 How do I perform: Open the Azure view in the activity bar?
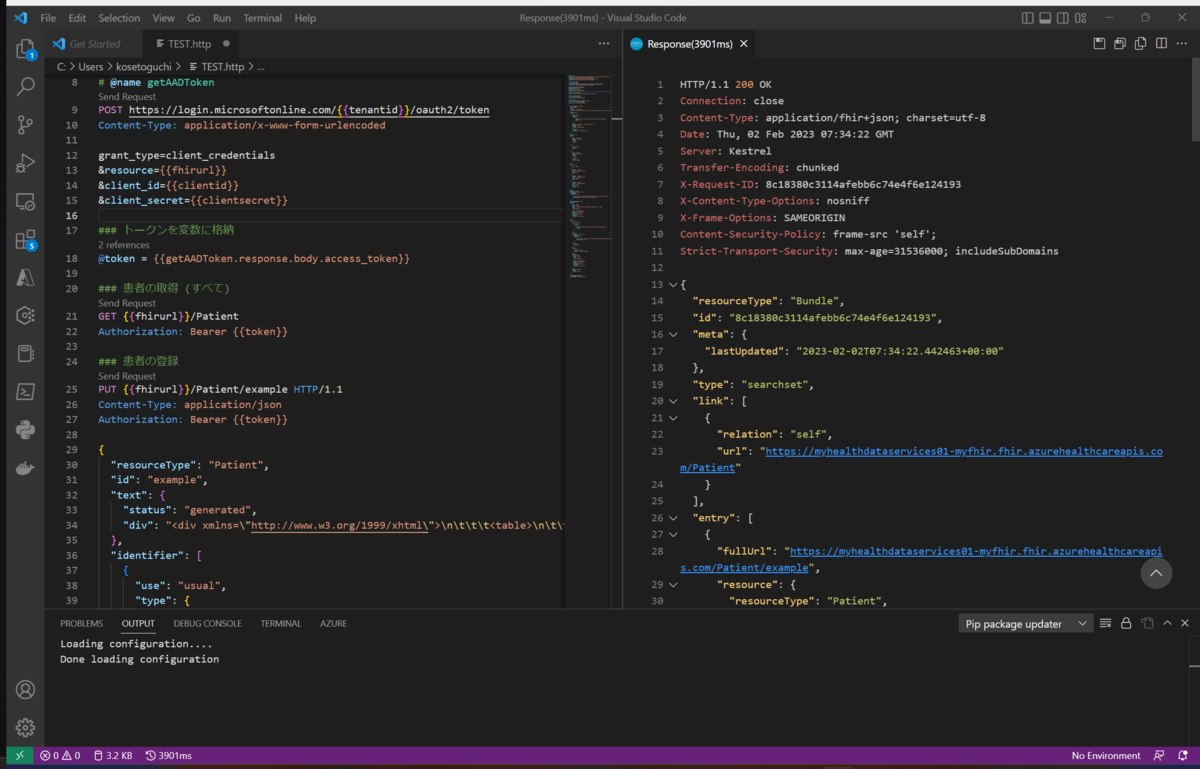coord(25,278)
